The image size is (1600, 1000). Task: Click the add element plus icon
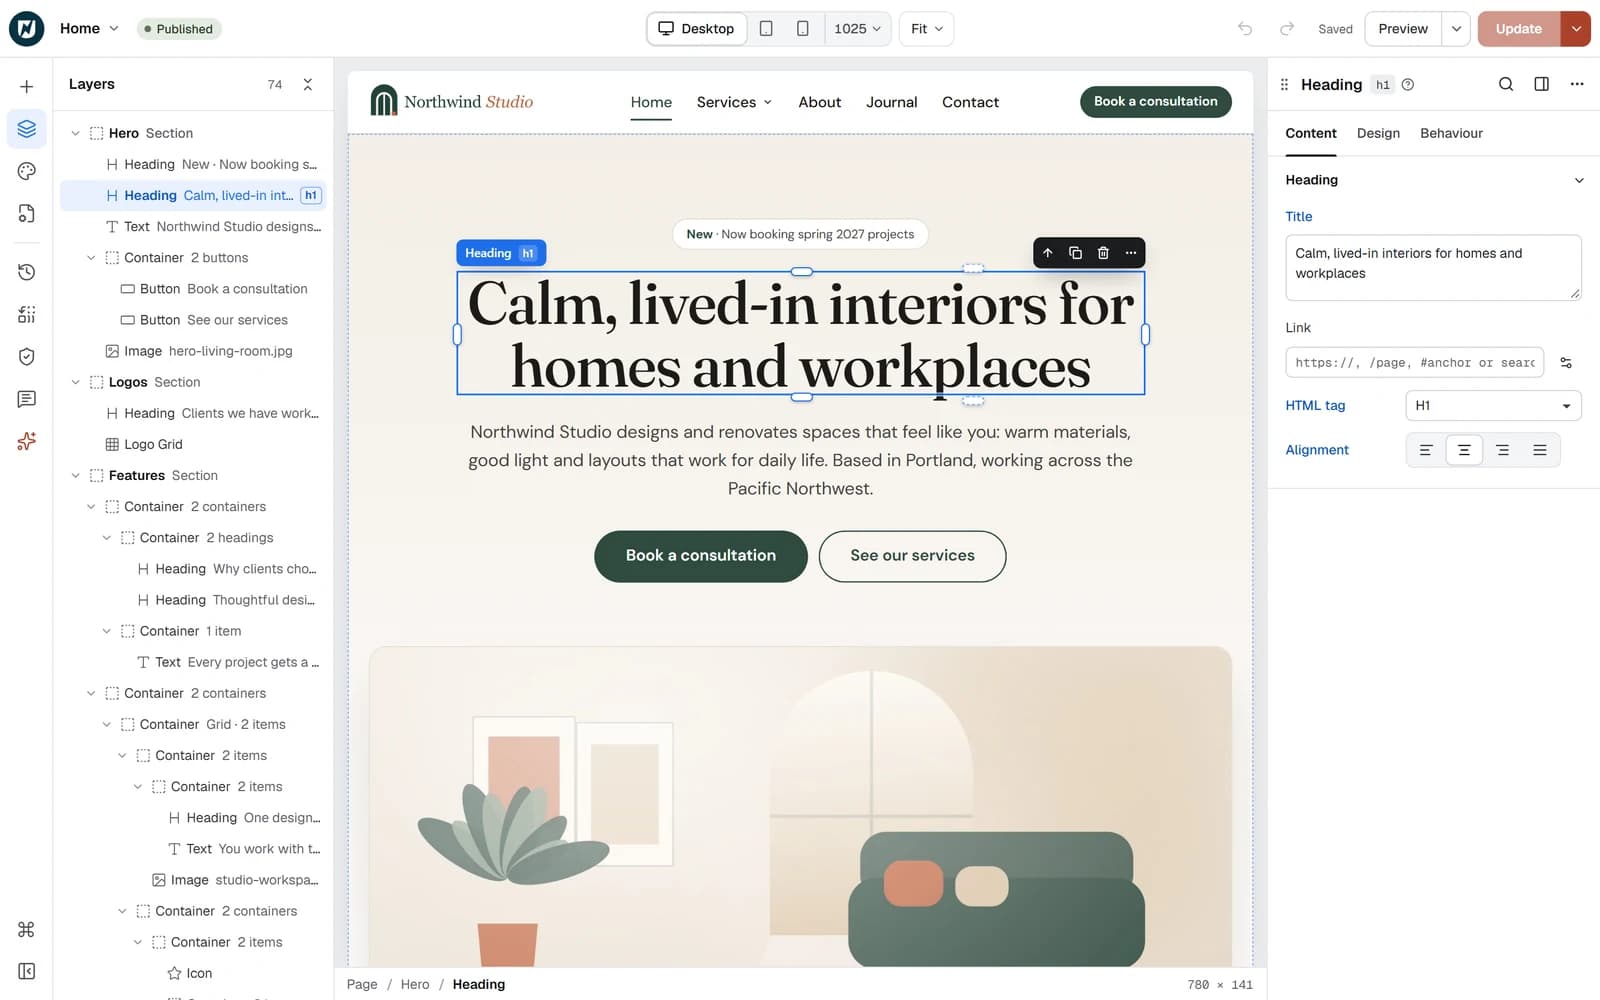click(x=27, y=87)
